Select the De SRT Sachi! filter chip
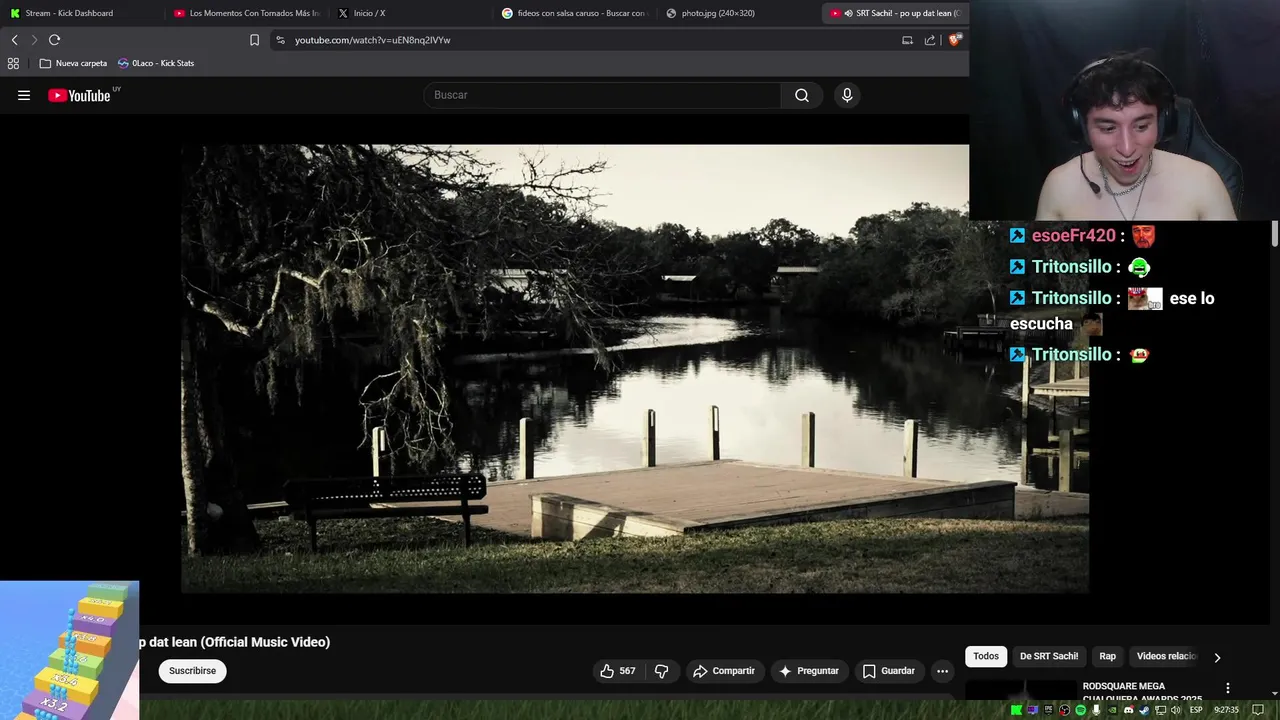Image resolution: width=1280 pixels, height=720 pixels. pyautogui.click(x=1049, y=656)
